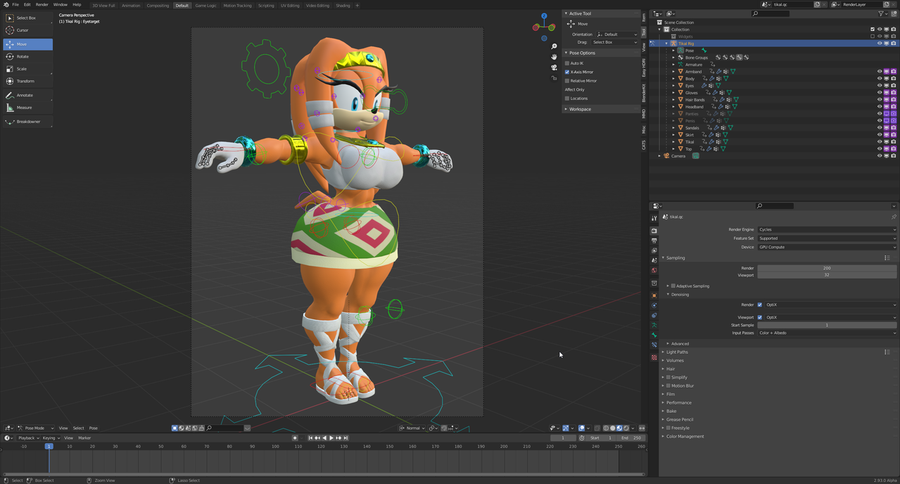Click the Select Box tool
The image size is (900, 484).
point(28,18)
